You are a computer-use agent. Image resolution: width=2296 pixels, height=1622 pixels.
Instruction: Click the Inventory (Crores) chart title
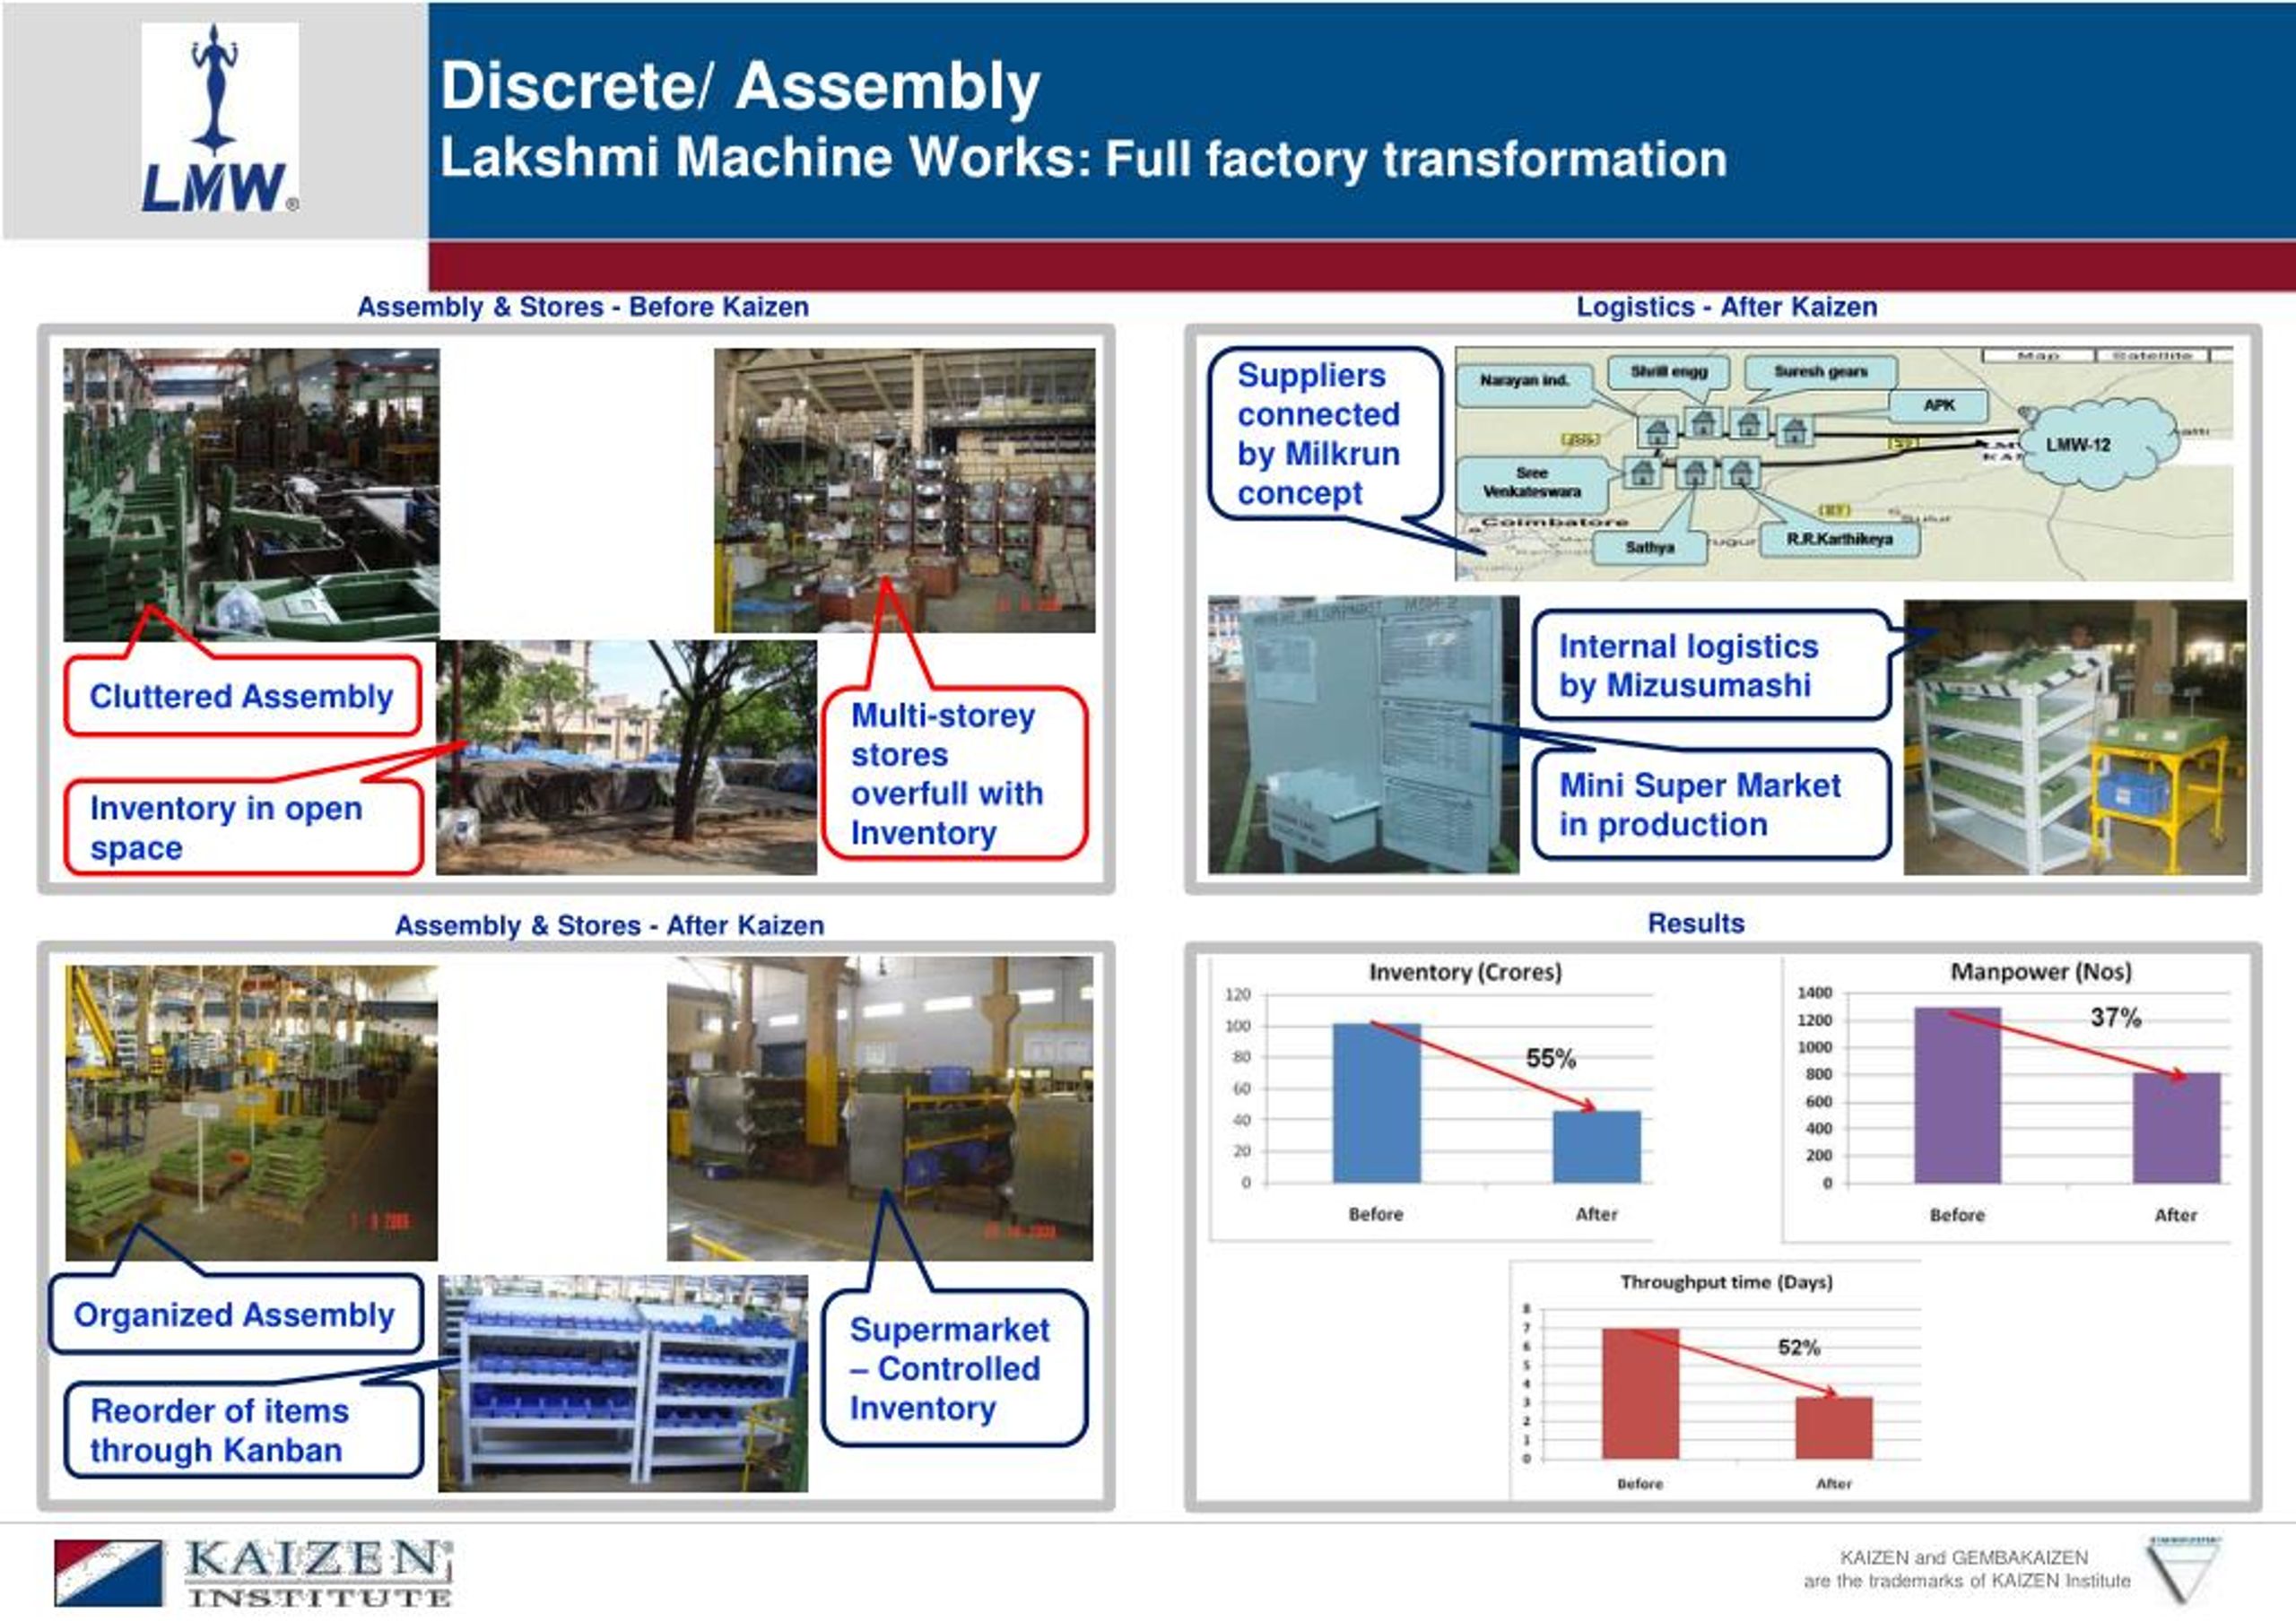click(1465, 972)
